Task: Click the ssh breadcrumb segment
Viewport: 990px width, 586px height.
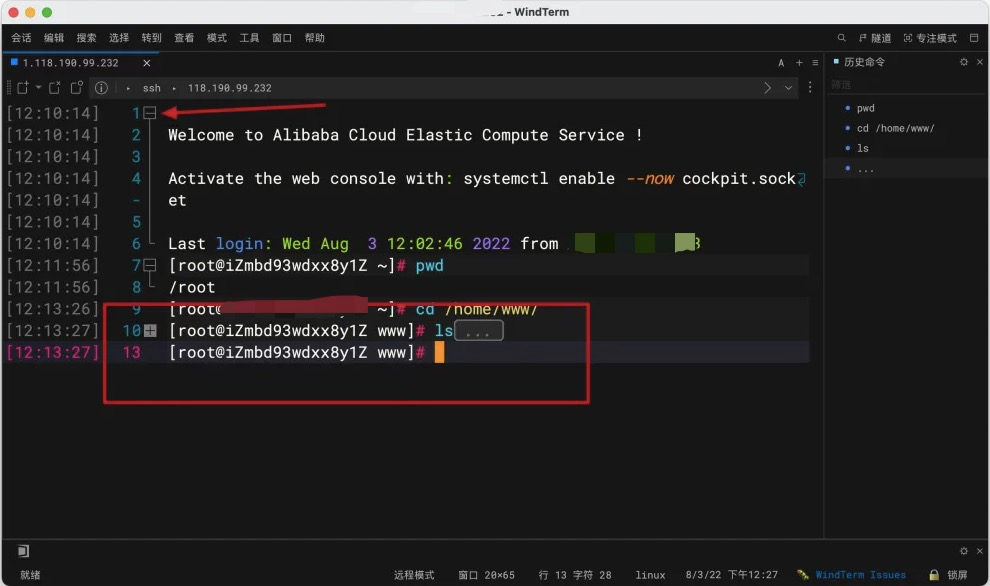Action: [152, 88]
